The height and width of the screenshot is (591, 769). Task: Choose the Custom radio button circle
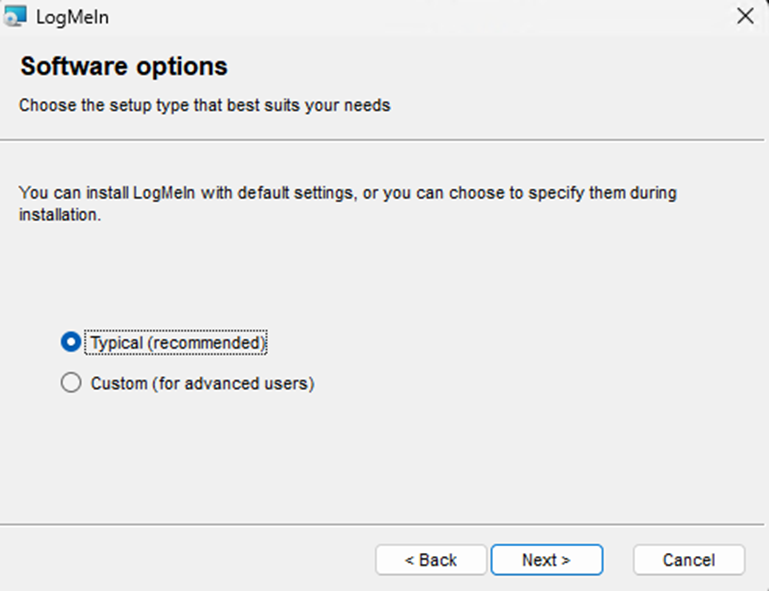pos(70,383)
